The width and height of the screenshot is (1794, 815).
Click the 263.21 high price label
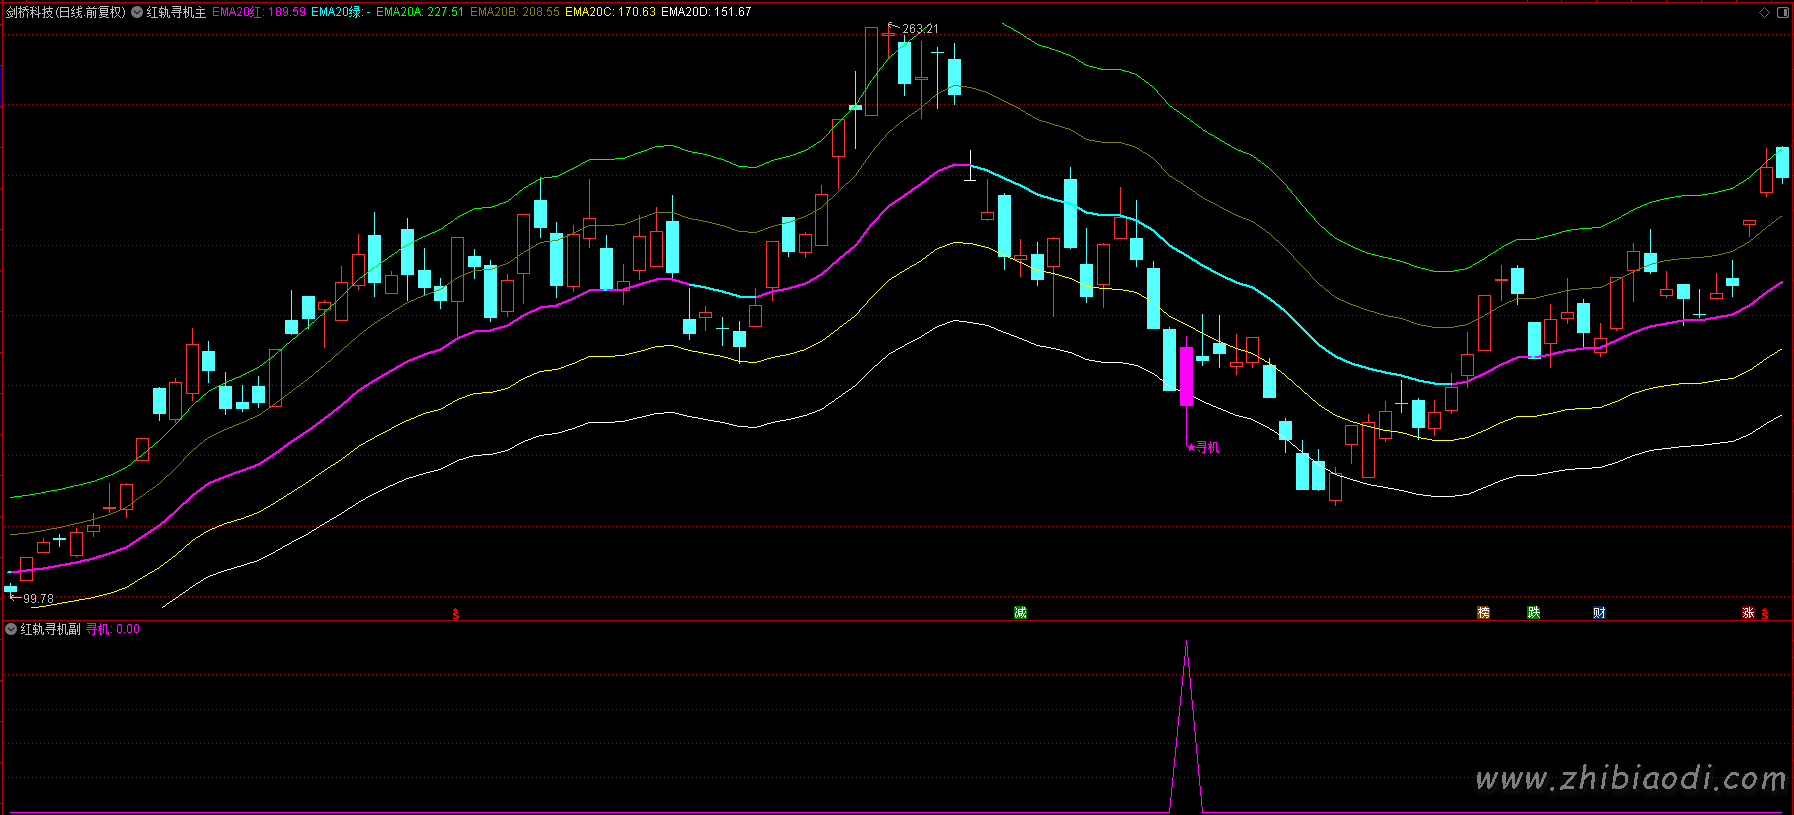click(920, 29)
